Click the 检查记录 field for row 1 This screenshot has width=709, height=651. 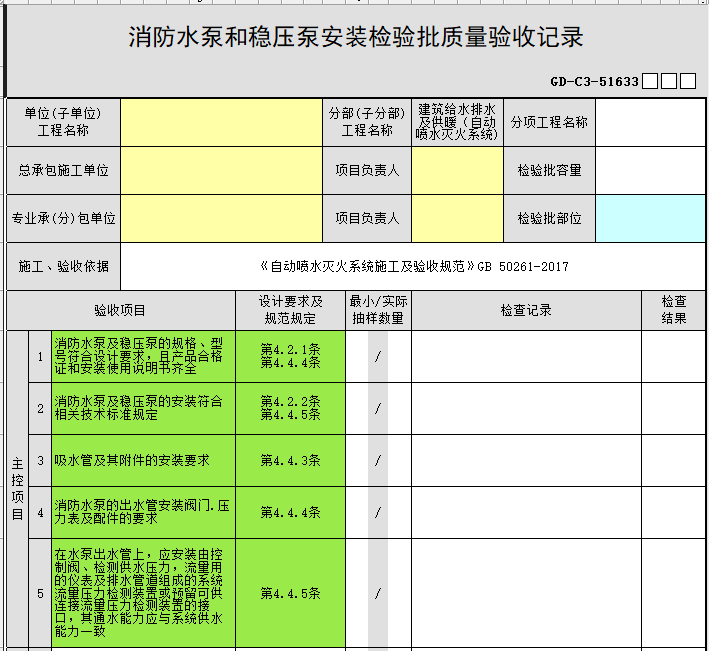click(x=526, y=356)
